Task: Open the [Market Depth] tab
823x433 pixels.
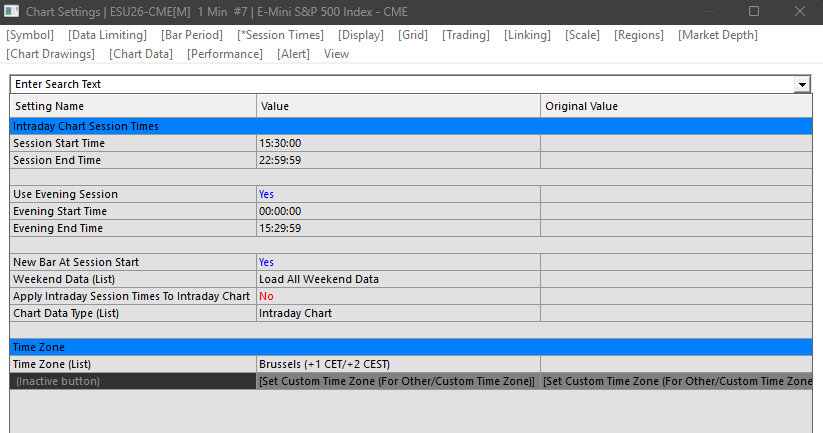Action: (x=718, y=35)
